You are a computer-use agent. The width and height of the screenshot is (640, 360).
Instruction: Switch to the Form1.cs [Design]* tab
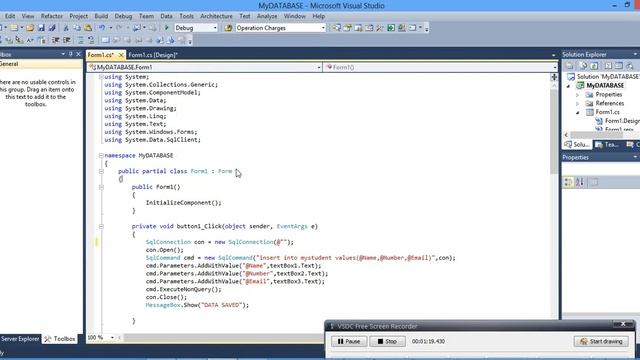pos(153,55)
